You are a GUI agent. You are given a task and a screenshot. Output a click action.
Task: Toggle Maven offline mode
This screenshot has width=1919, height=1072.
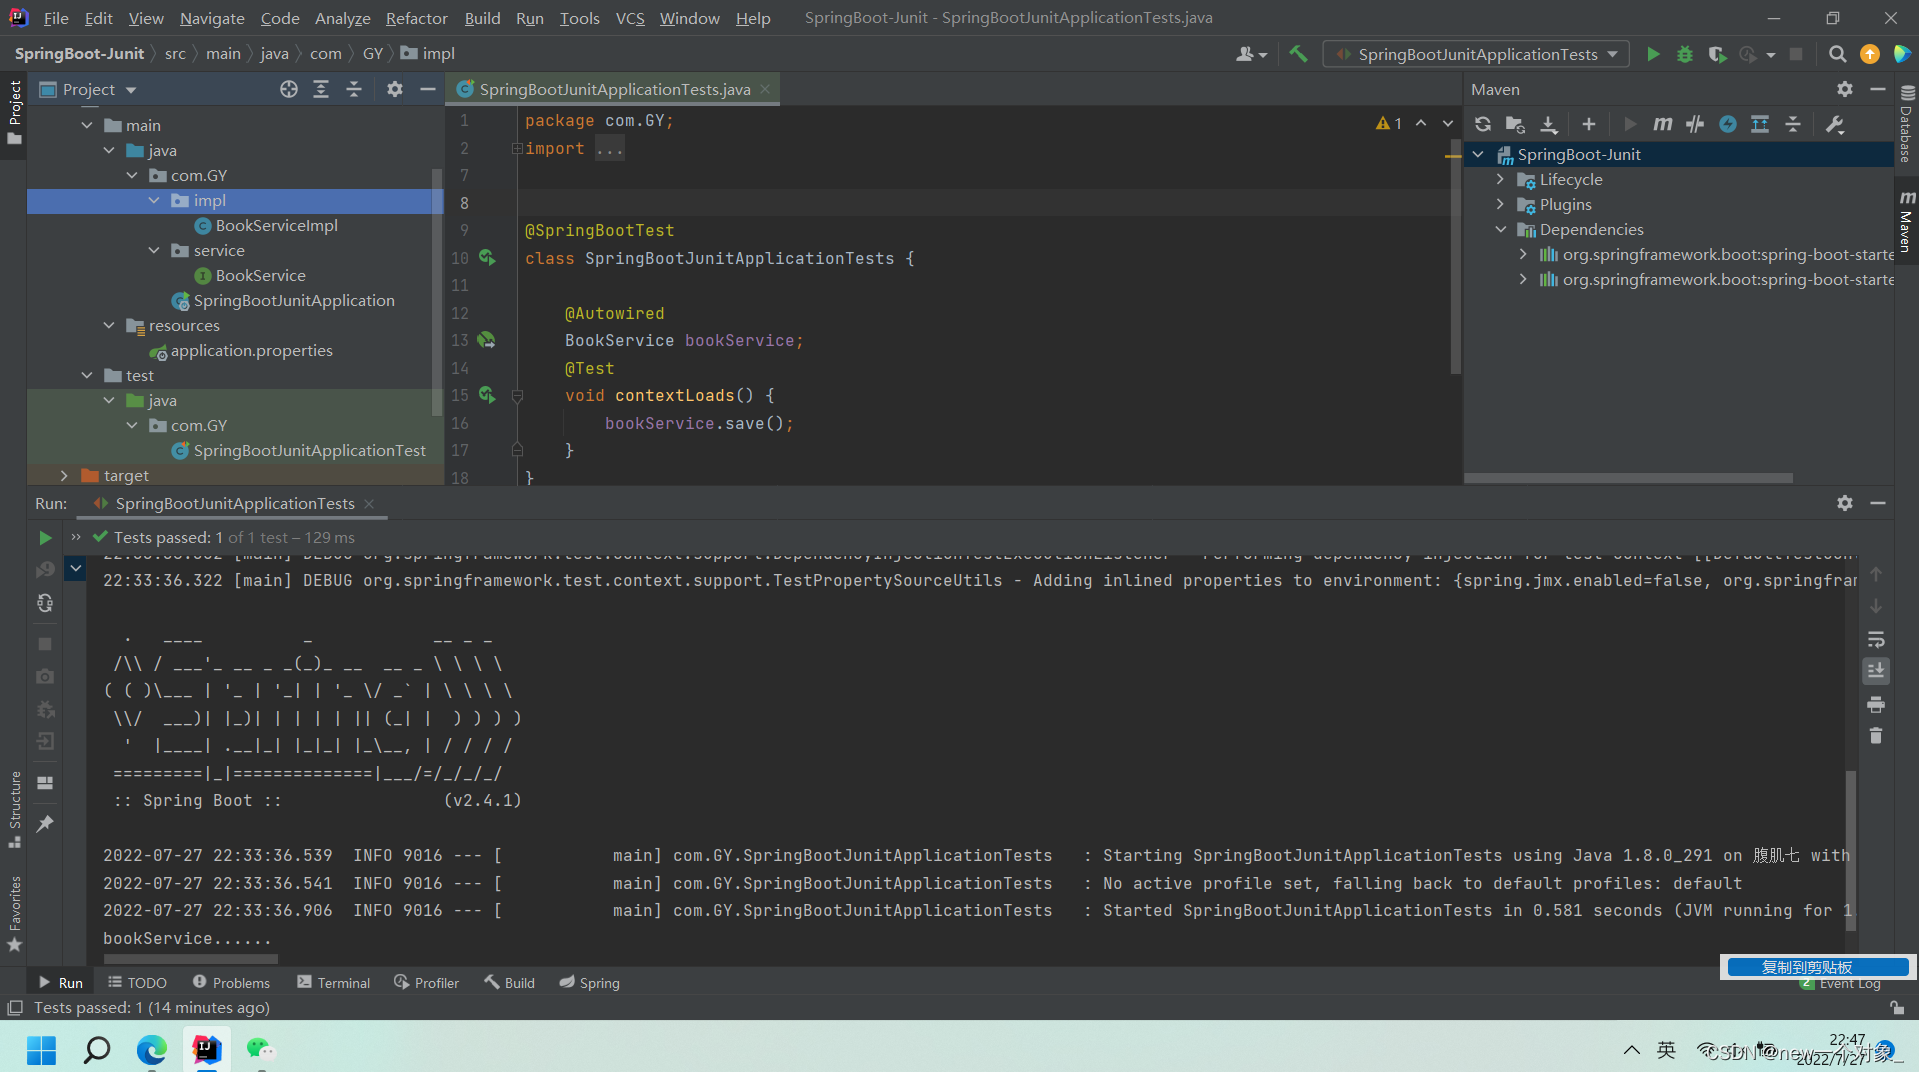[1695, 124]
